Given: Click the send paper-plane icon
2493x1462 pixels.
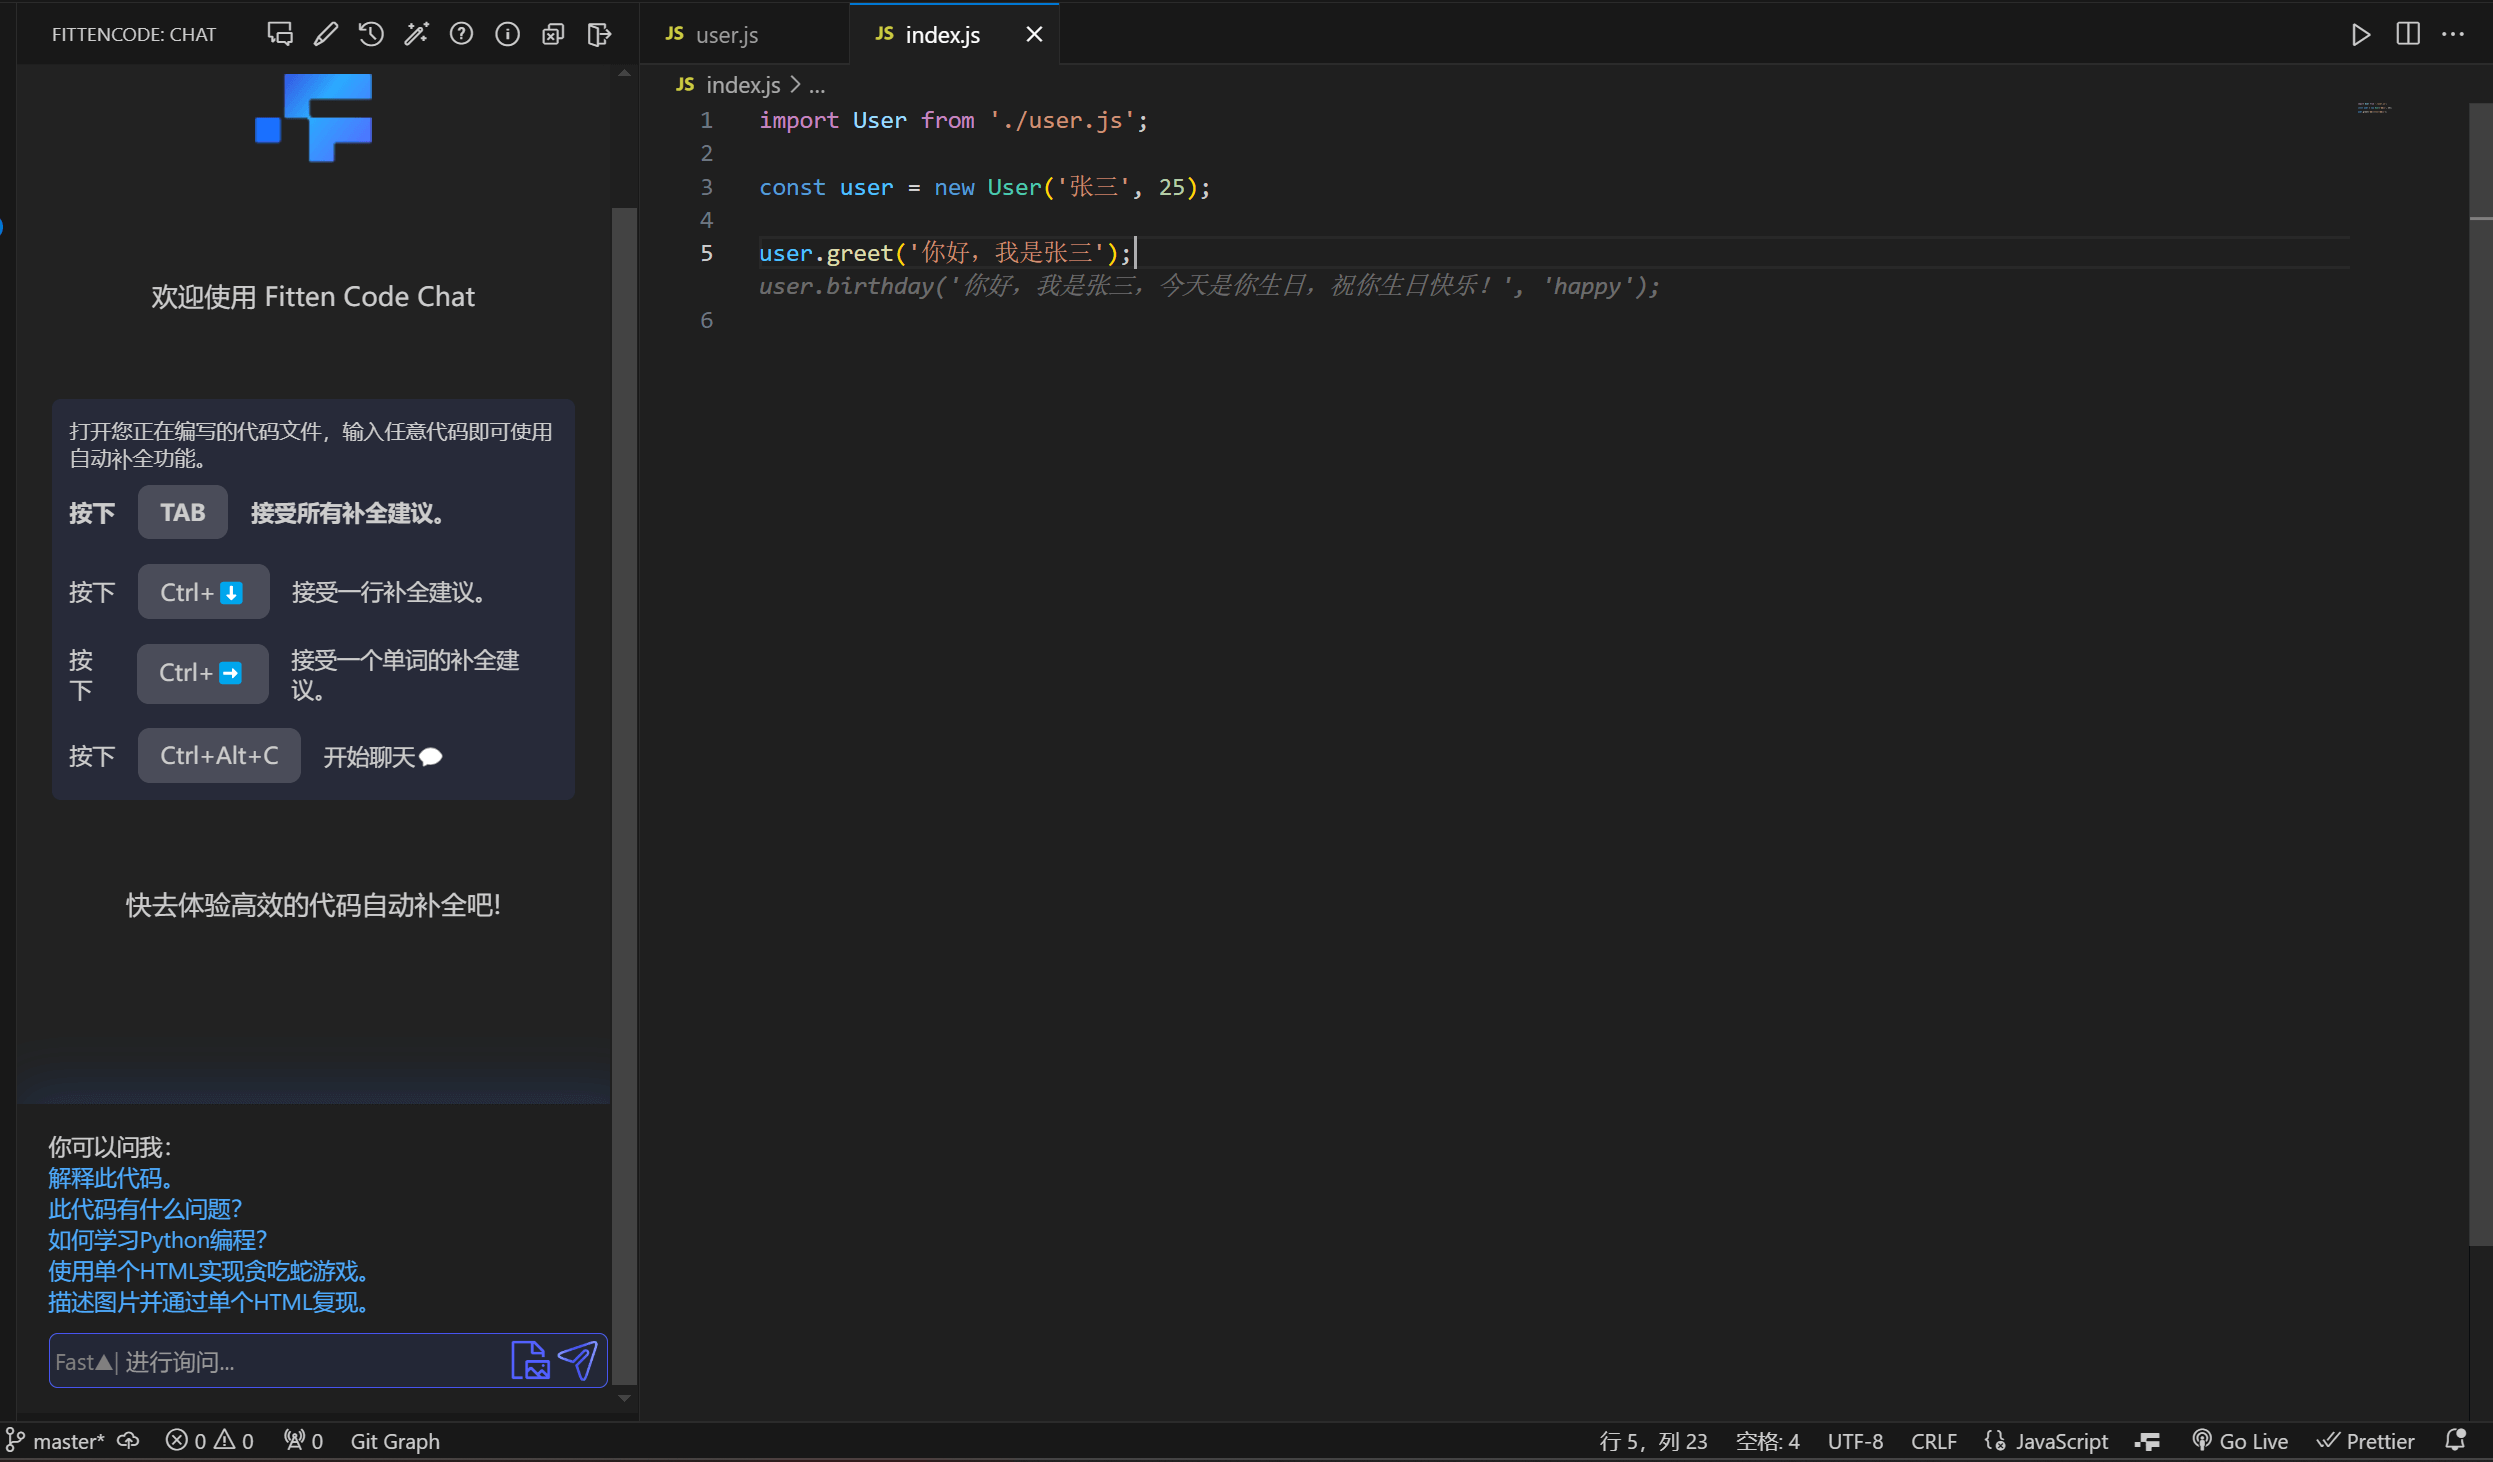Looking at the screenshot, I should (578, 1361).
